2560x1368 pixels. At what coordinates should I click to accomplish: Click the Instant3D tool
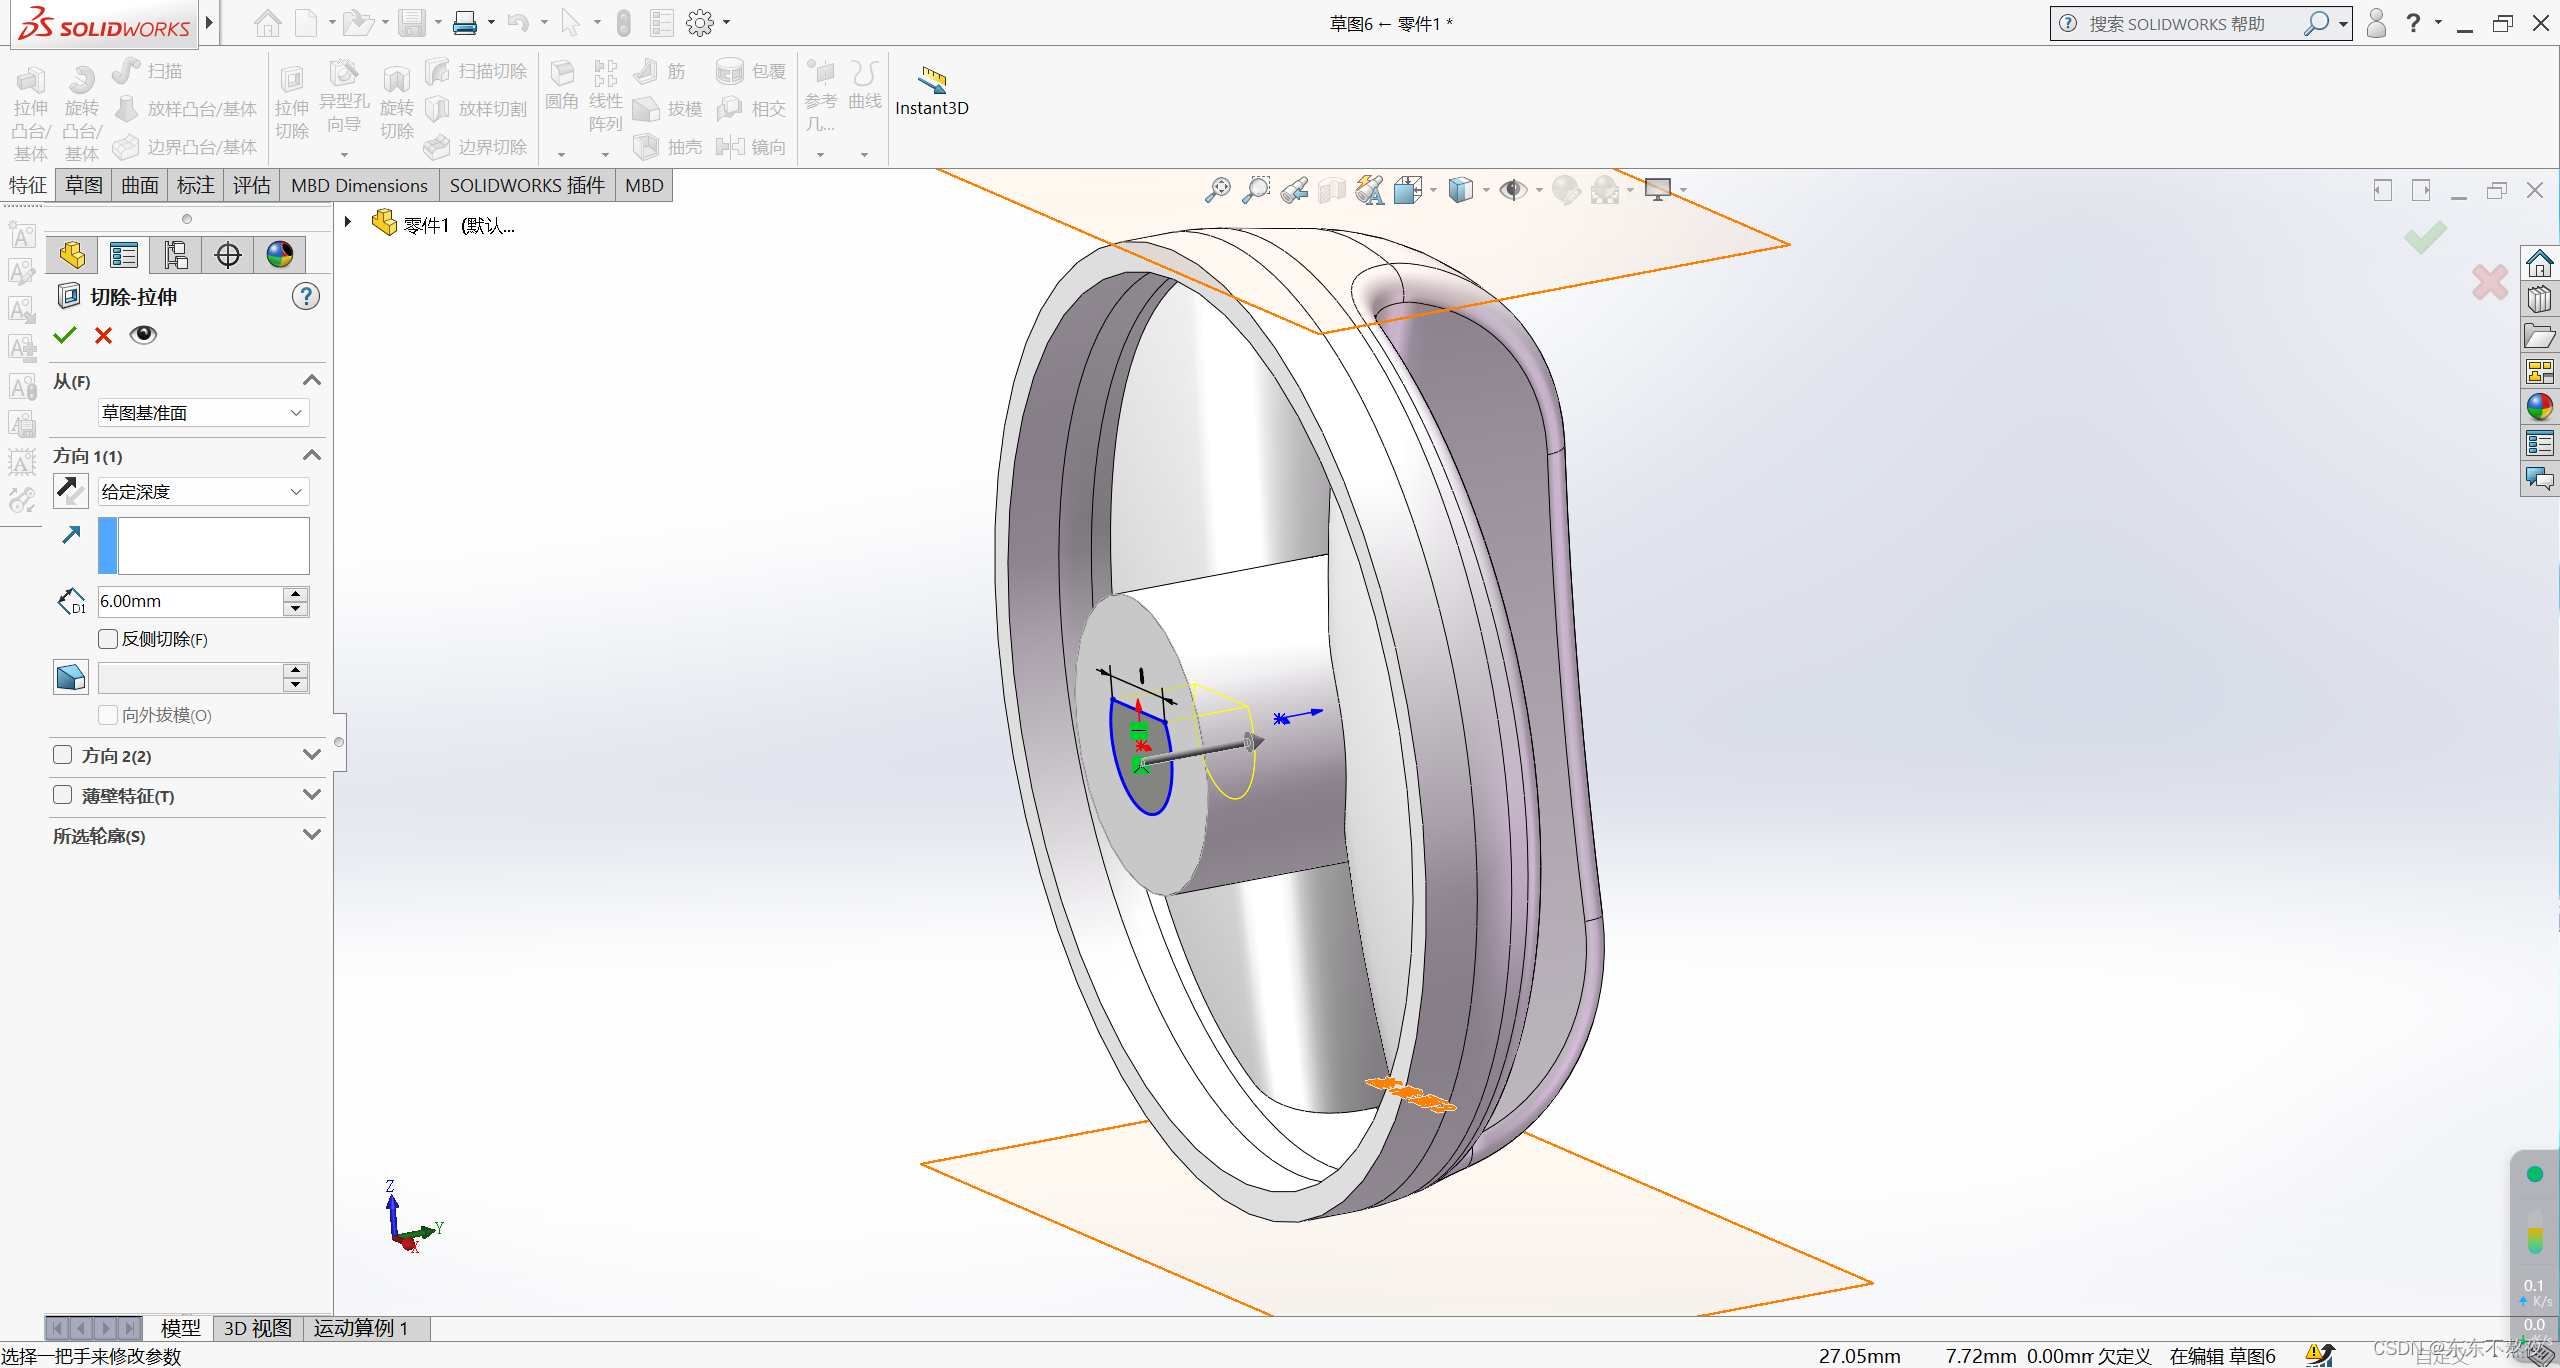coord(932,91)
